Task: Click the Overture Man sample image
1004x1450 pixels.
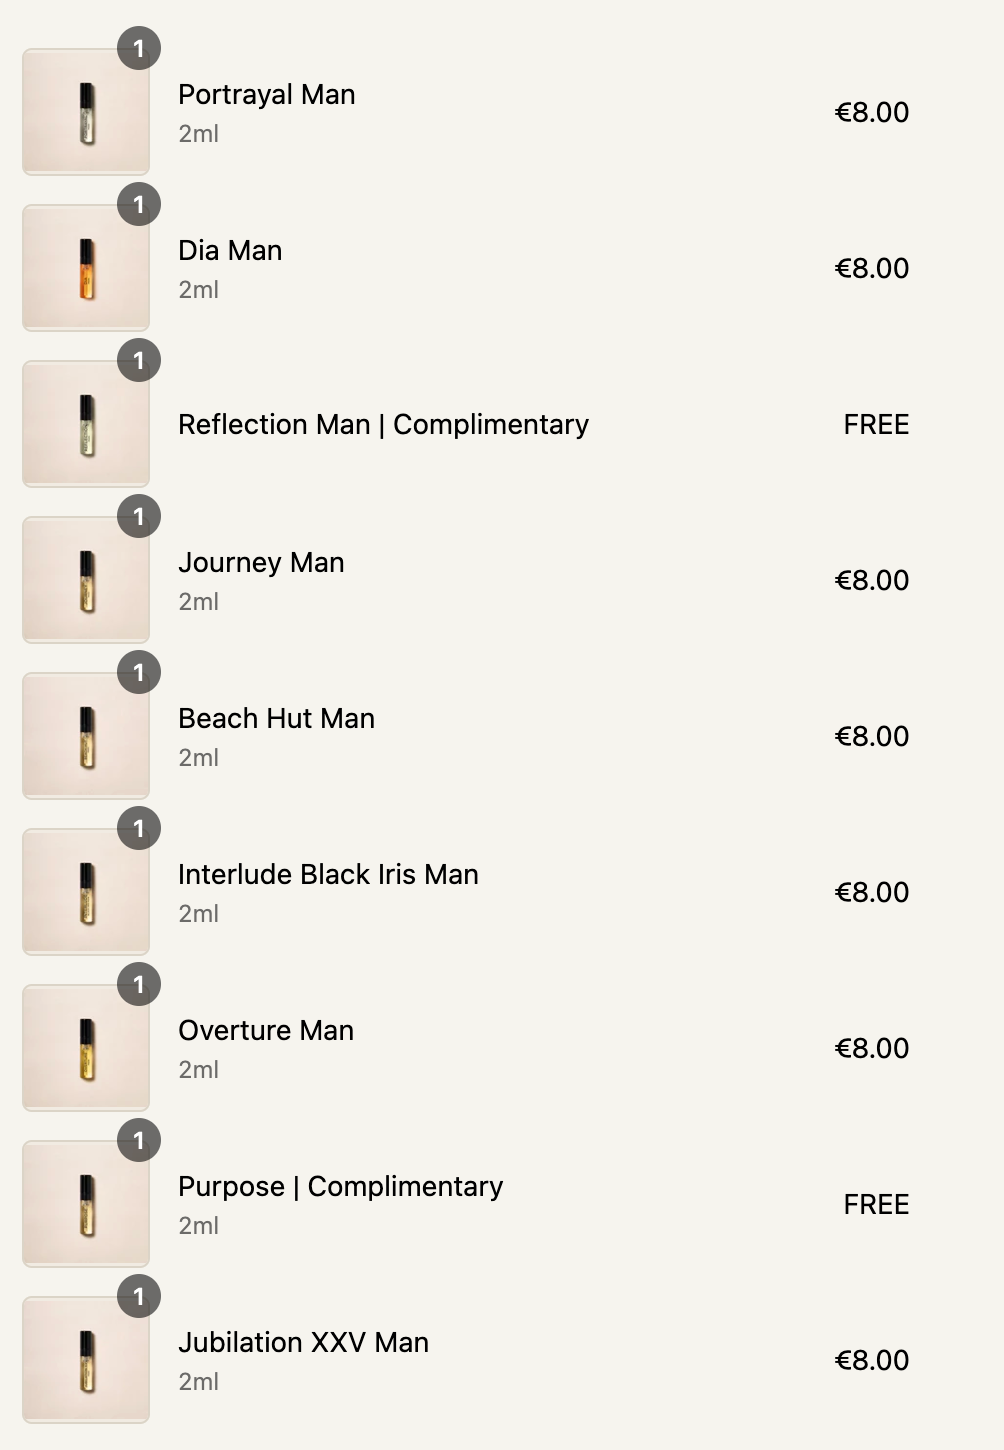Action: tap(86, 1049)
